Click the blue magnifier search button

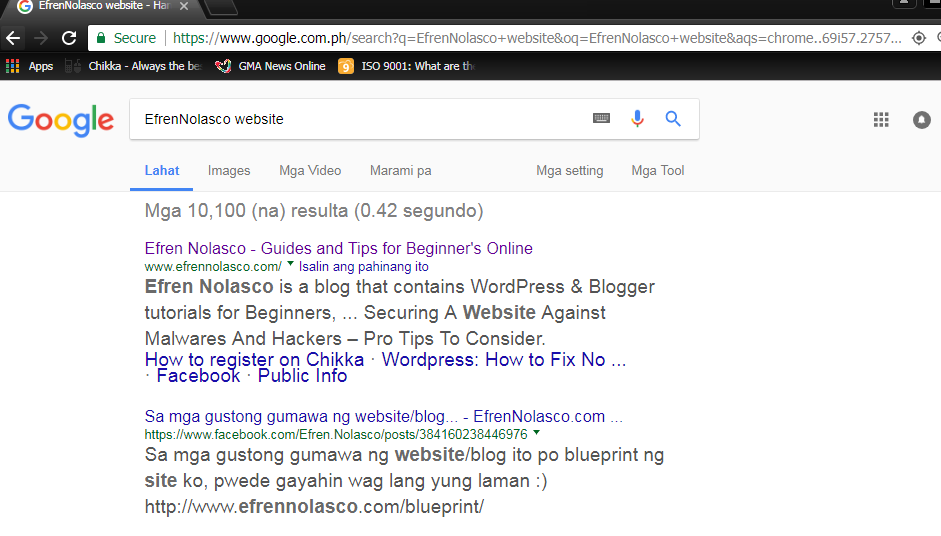tap(673, 119)
